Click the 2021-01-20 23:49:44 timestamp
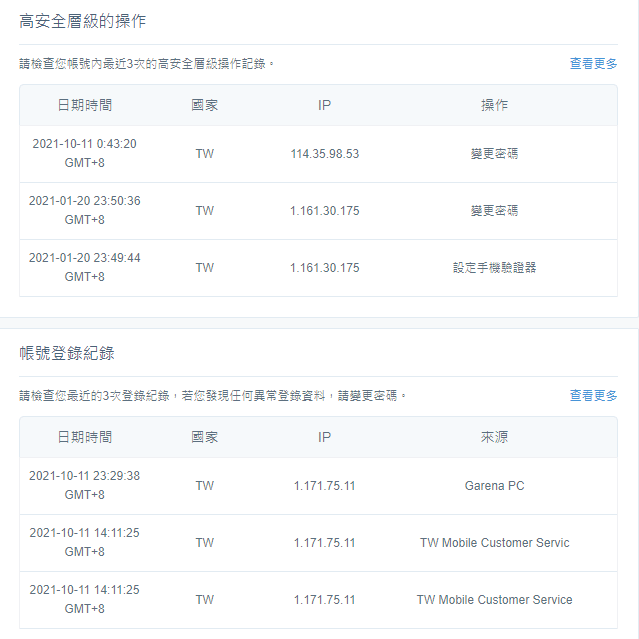The width and height of the screenshot is (639, 639). tap(84, 258)
